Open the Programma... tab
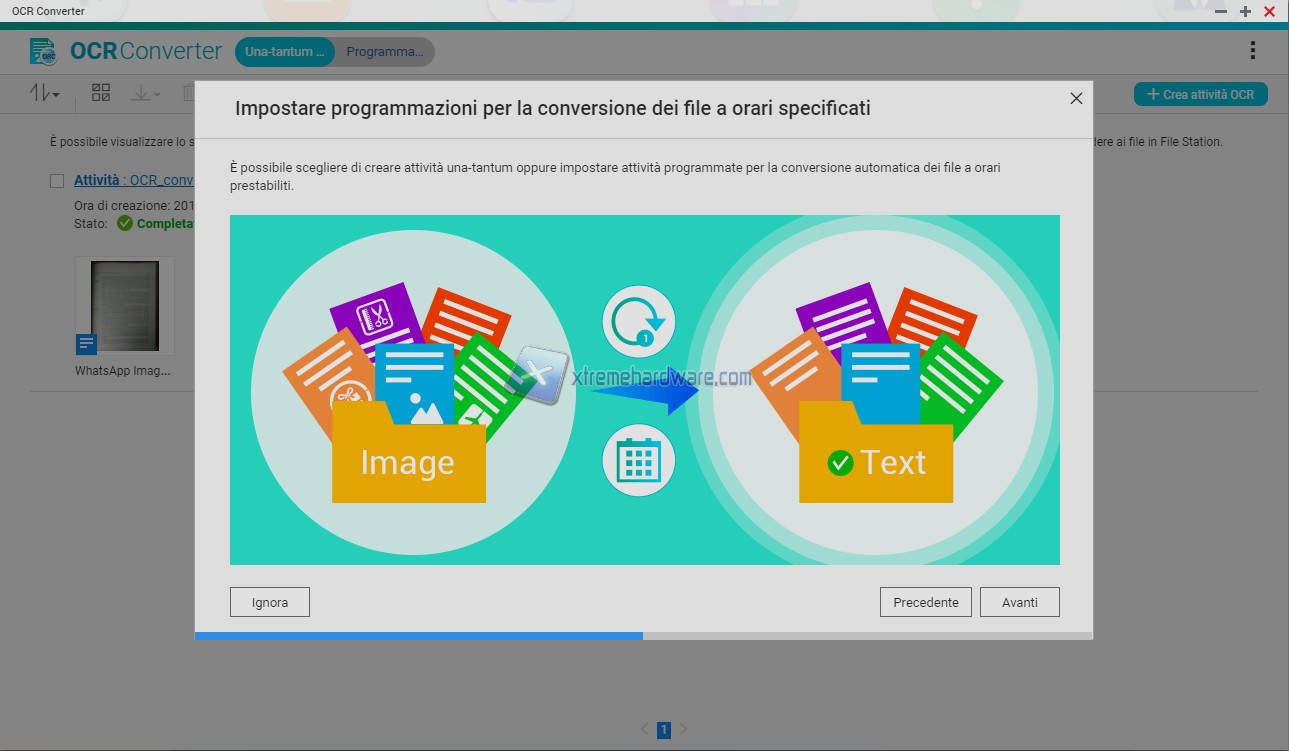 [385, 52]
